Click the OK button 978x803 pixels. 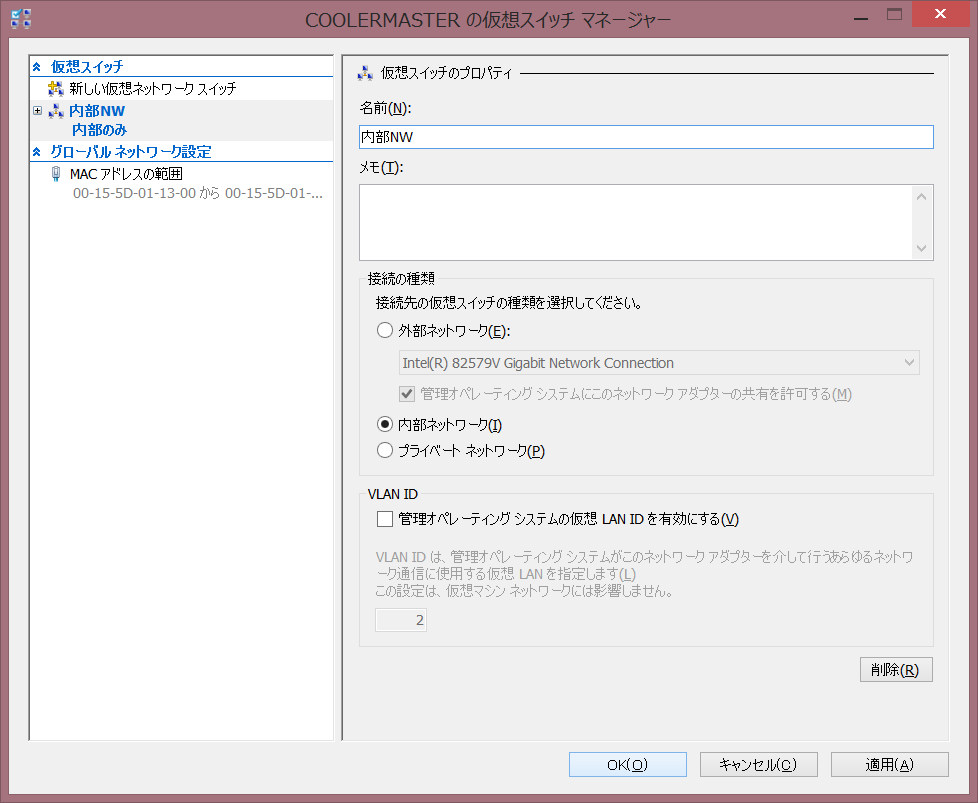point(627,765)
